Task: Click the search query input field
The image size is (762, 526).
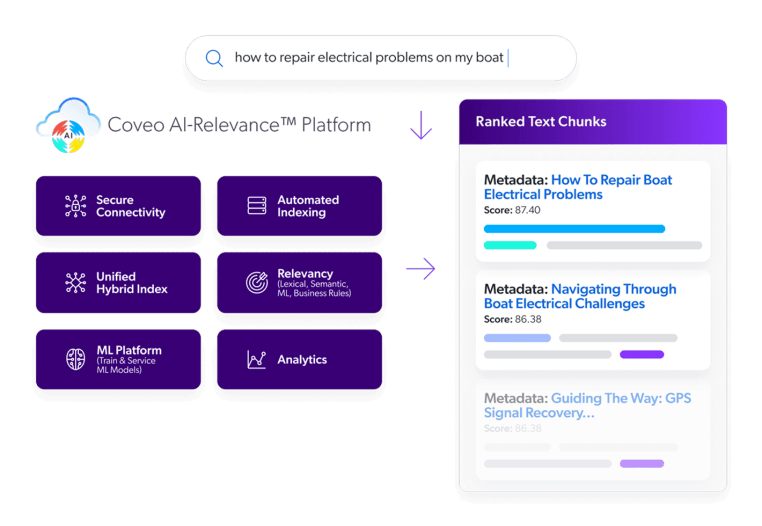Action: 369,58
